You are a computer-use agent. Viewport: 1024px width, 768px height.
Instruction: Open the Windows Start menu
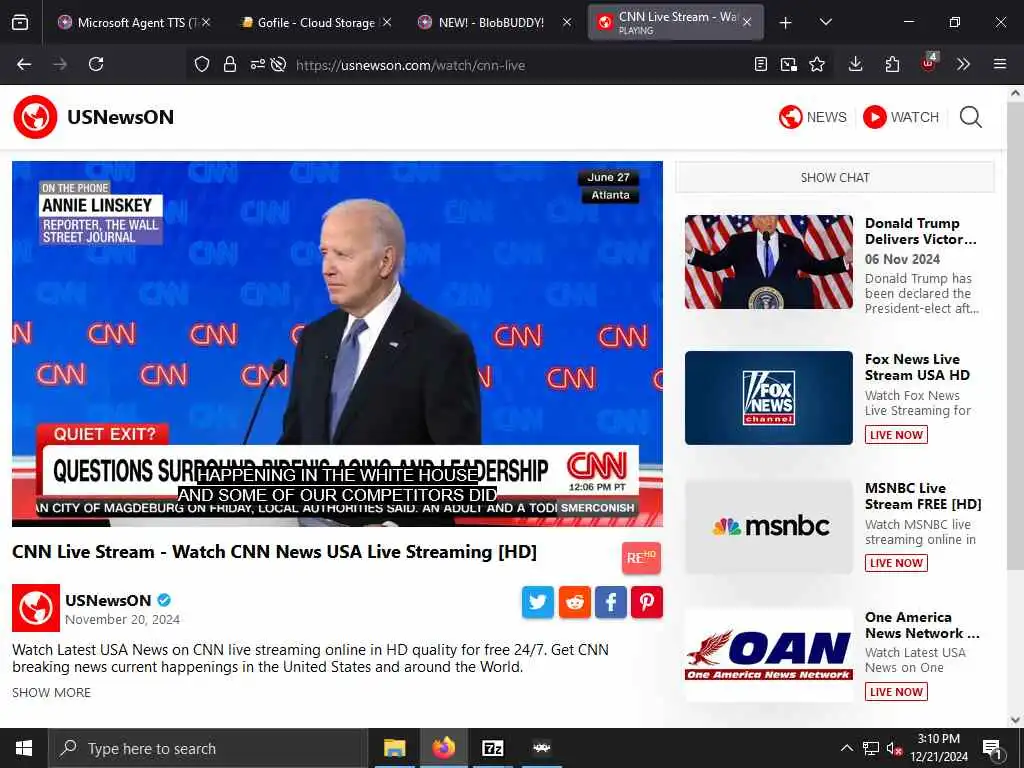(x=24, y=748)
